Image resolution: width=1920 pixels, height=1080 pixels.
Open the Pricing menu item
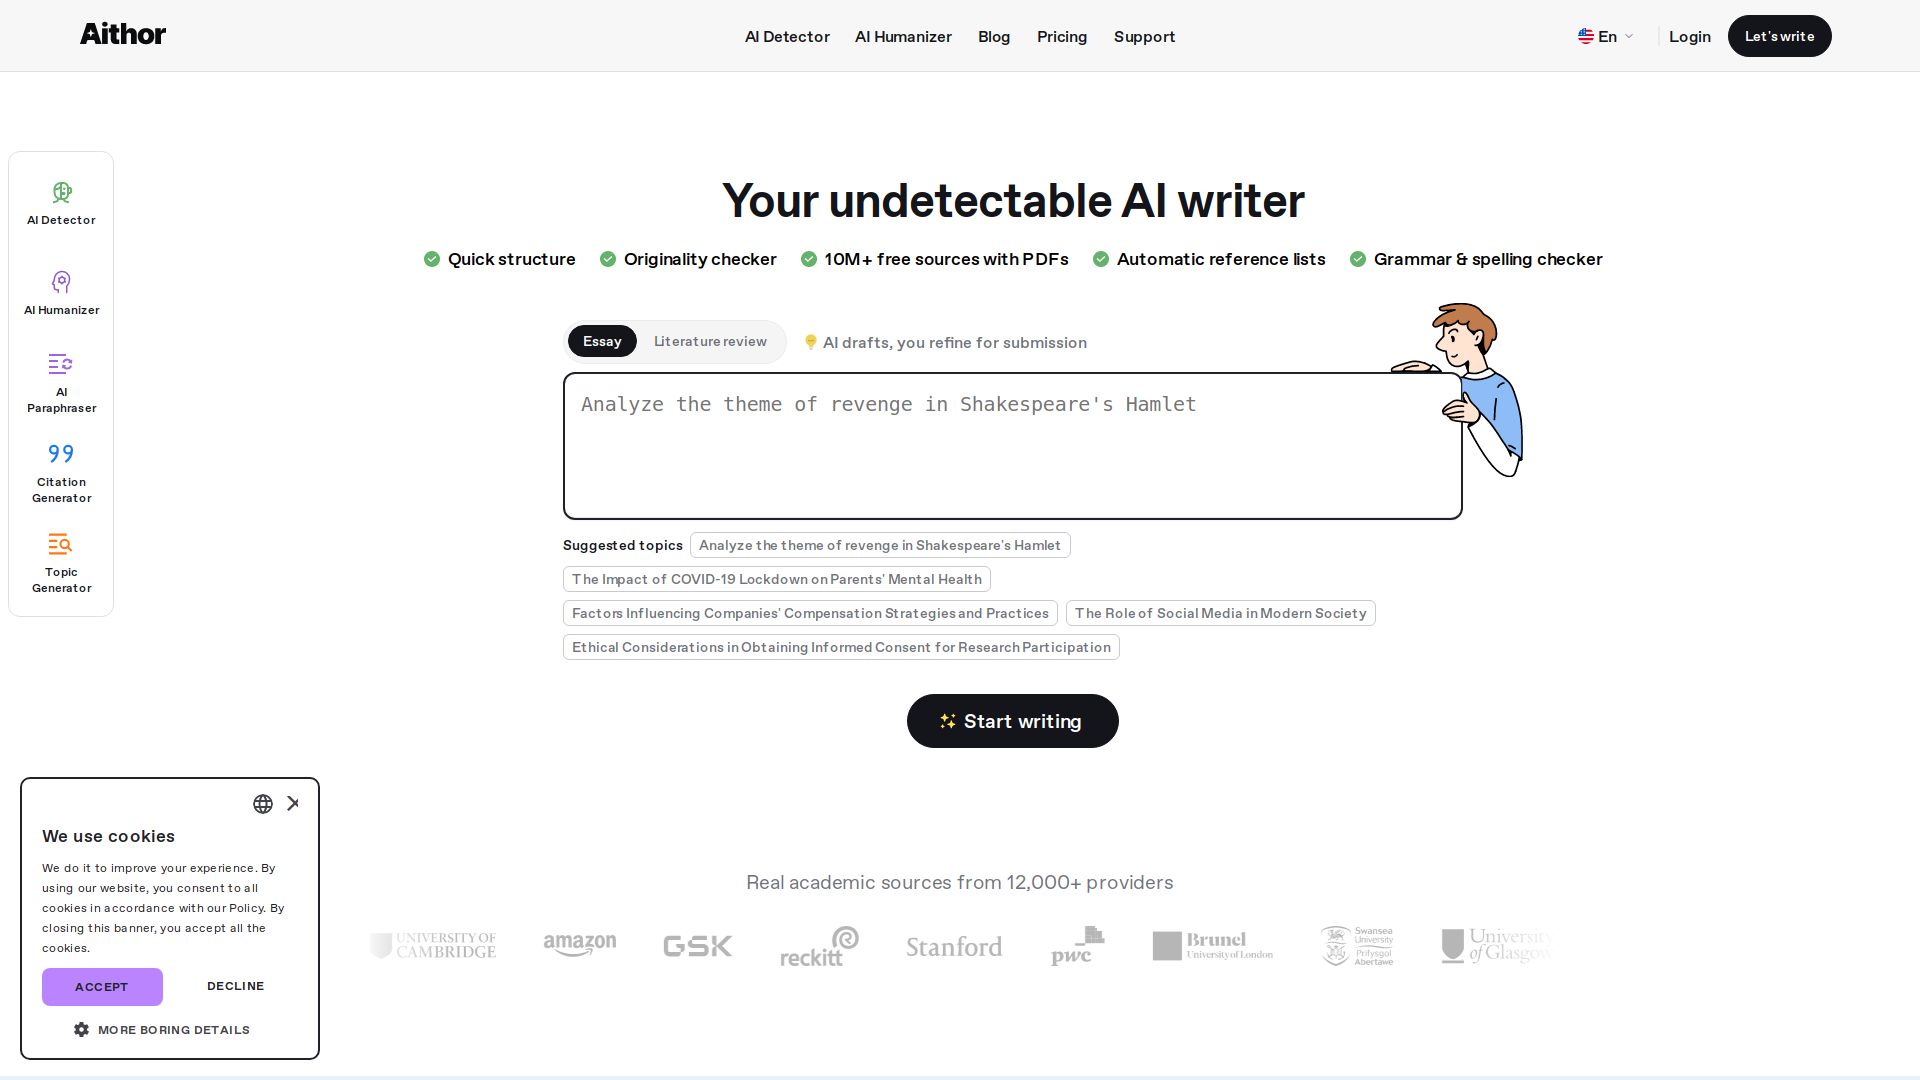[x=1061, y=37]
